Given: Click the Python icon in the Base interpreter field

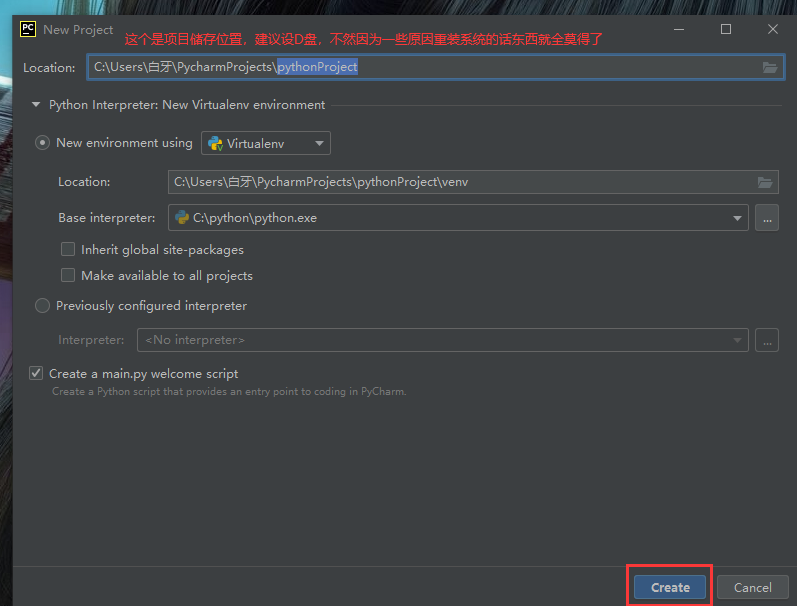Looking at the screenshot, I should [182, 218].
